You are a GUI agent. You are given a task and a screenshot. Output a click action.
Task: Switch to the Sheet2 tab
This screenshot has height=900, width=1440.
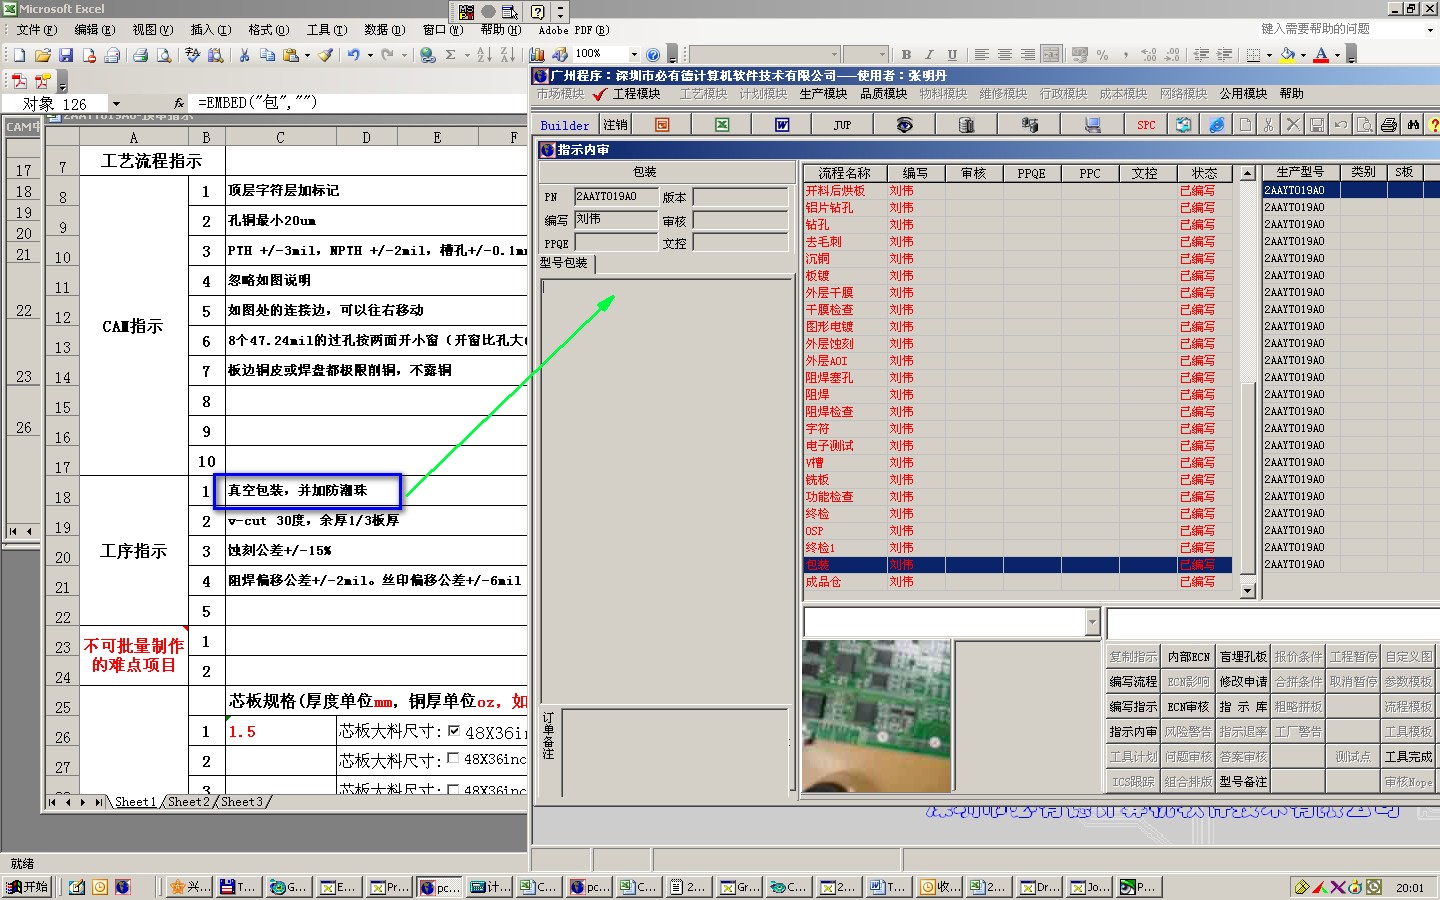click(x=189, y=802)
